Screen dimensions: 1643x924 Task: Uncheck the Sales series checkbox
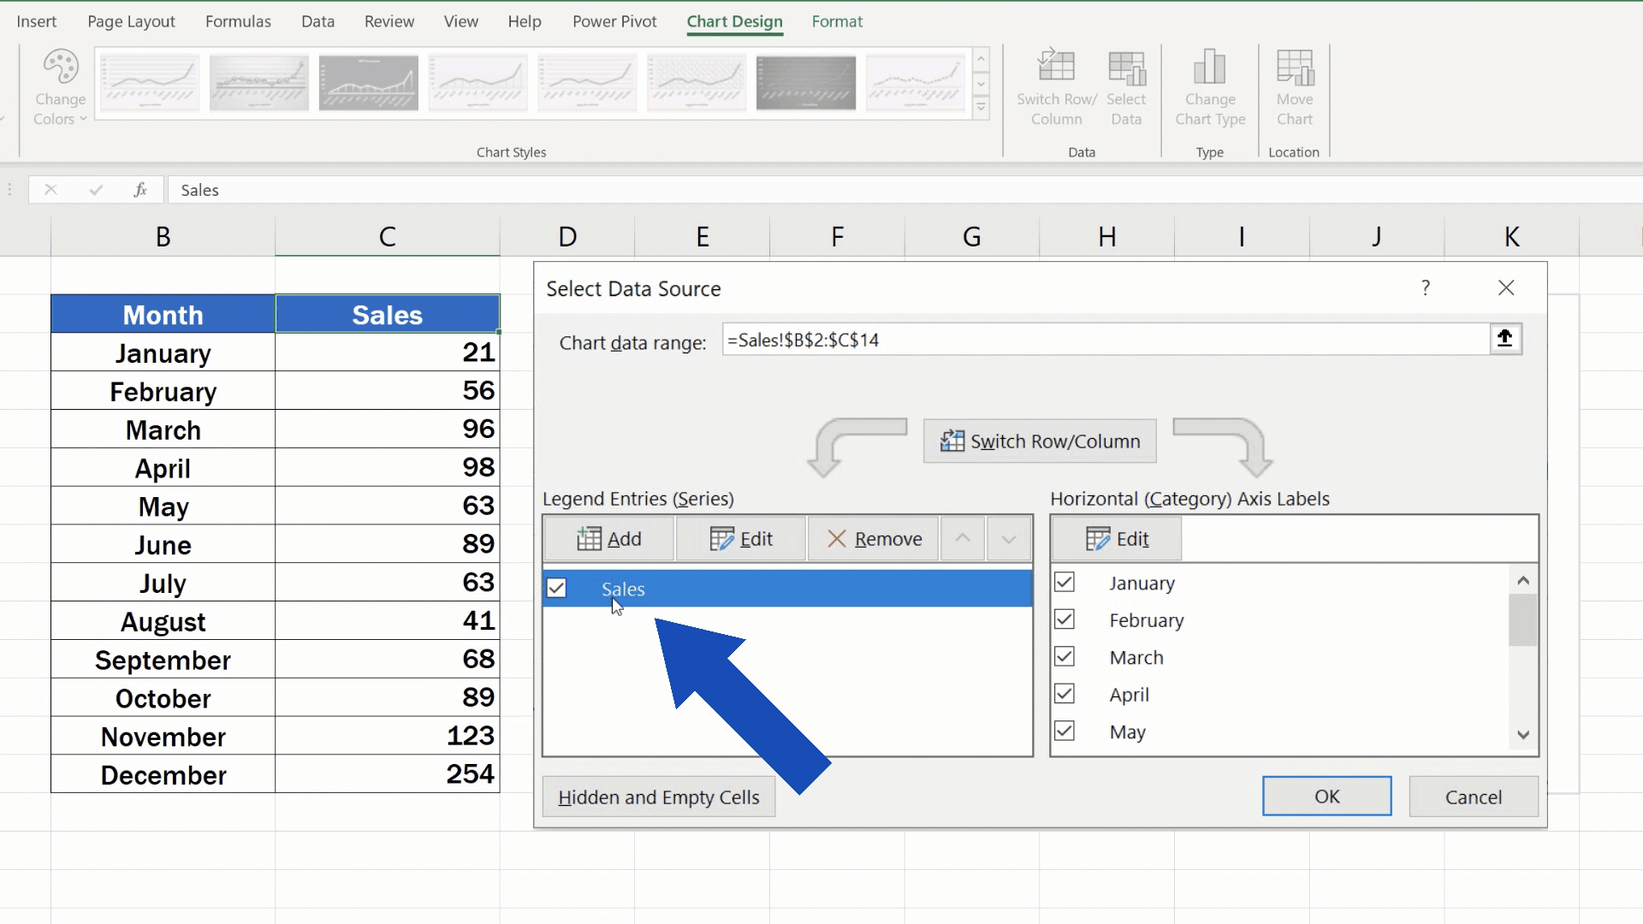[557, 589]
